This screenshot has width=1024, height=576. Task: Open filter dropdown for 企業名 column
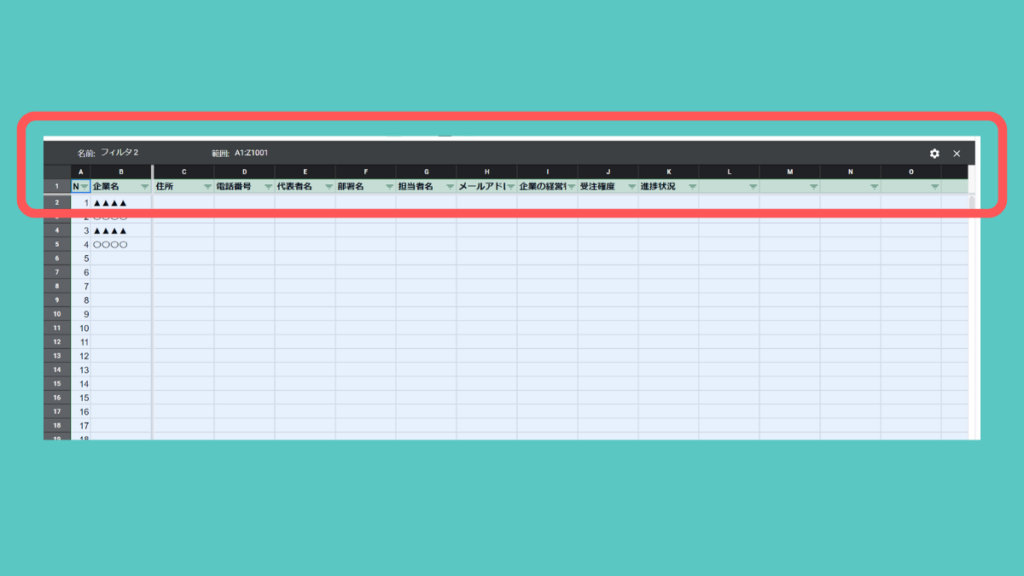(145, 187)
